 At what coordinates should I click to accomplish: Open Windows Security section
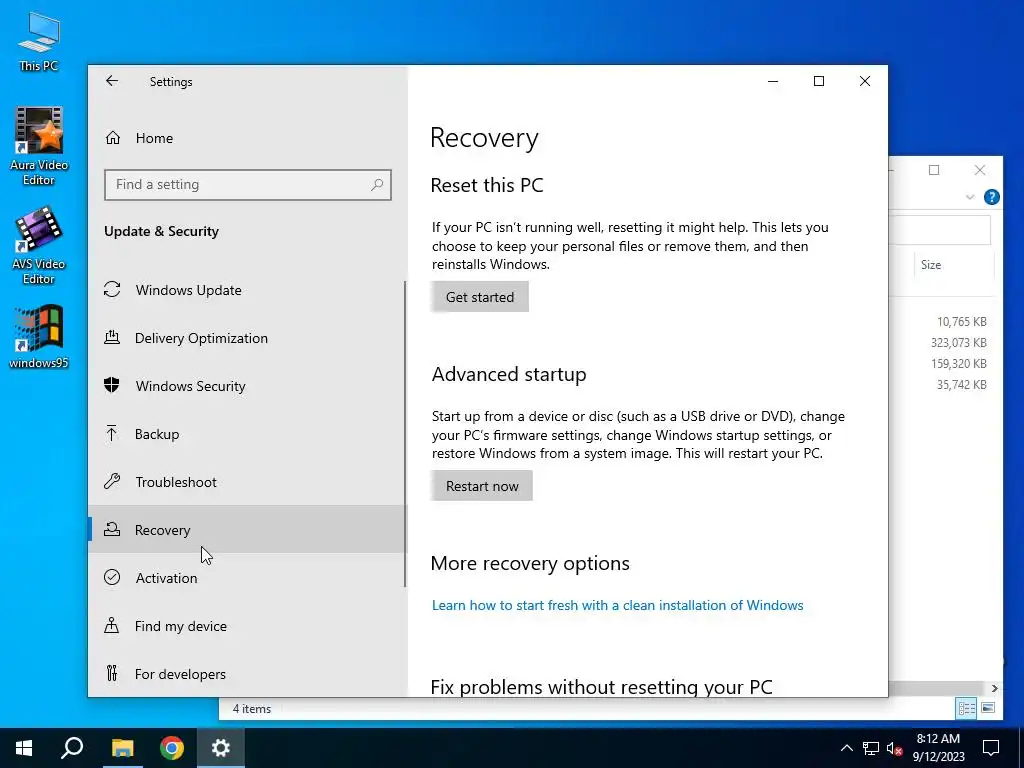(x=247, y=386)
